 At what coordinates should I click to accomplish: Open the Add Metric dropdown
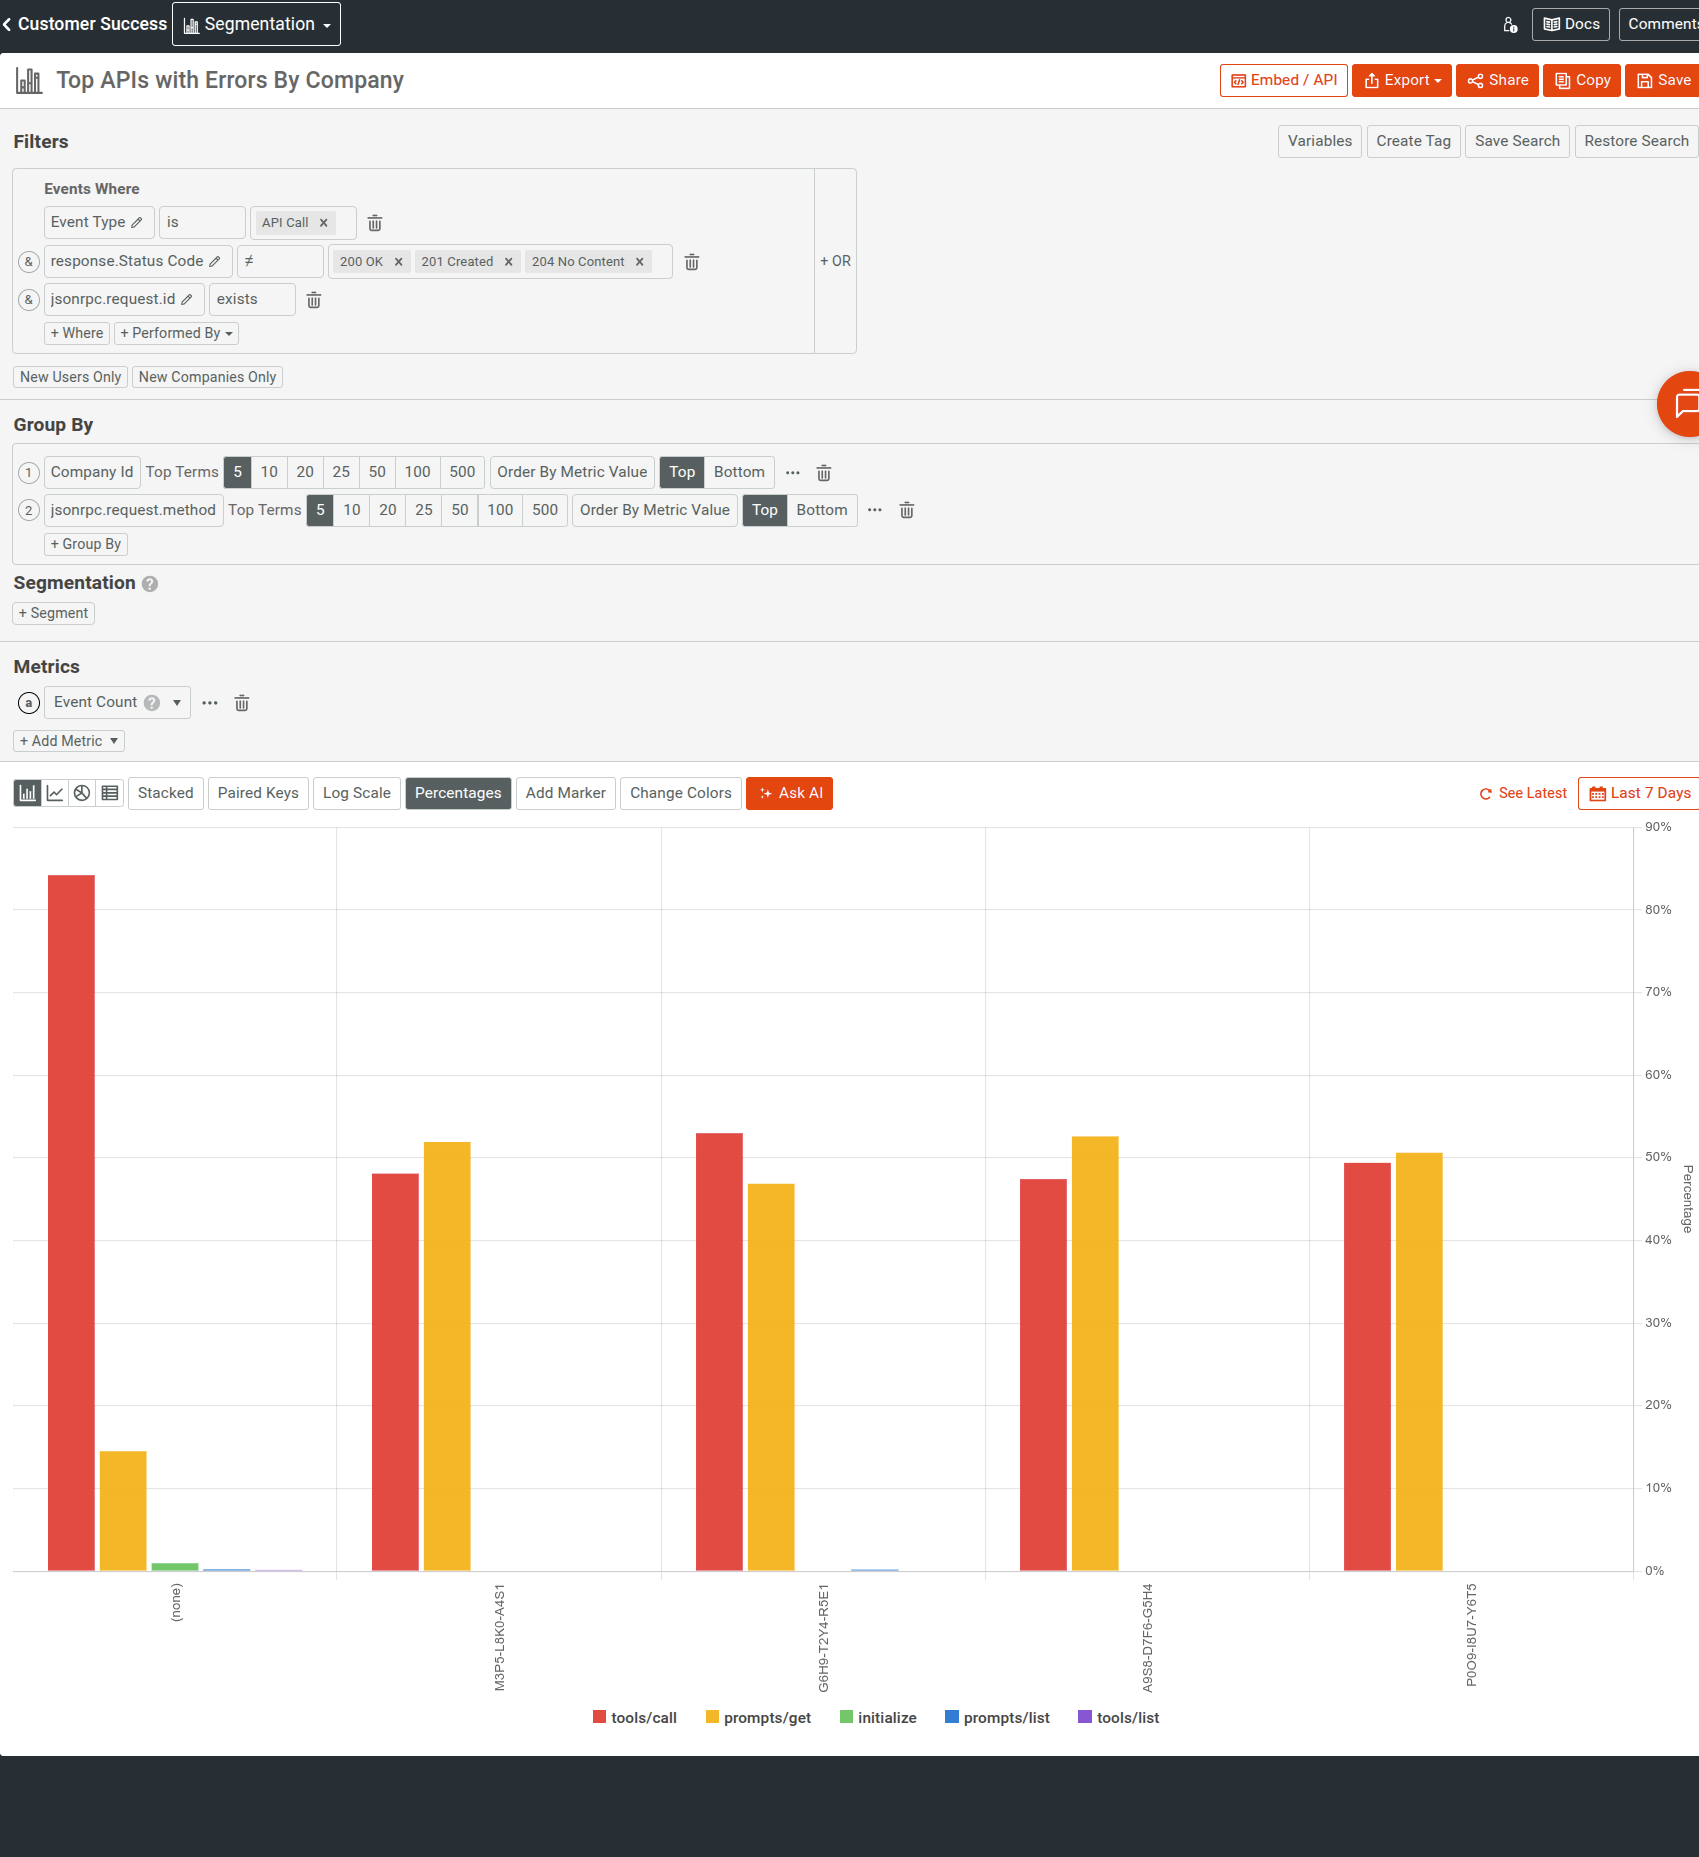[x=68, y=740]
